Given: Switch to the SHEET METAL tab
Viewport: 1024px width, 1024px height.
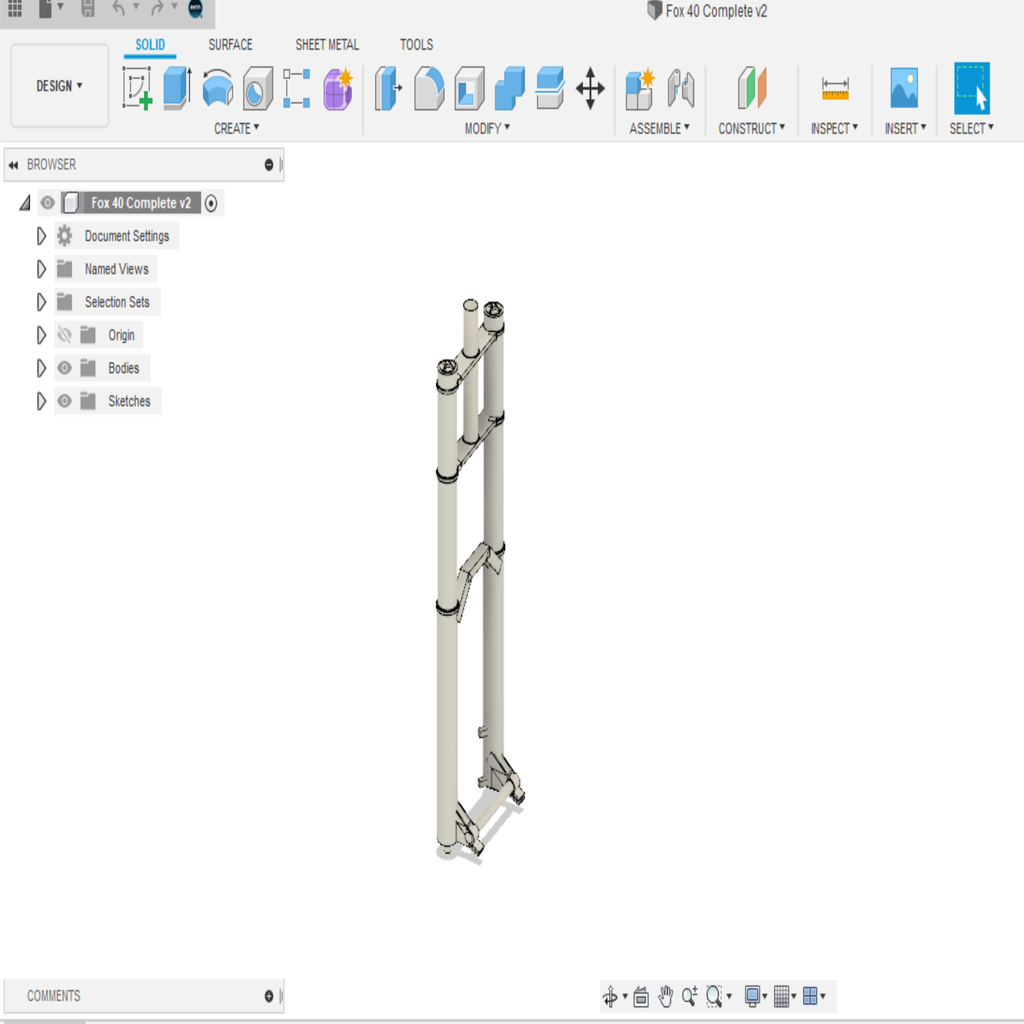Looking at the screenshot, I should coord(327,45).
